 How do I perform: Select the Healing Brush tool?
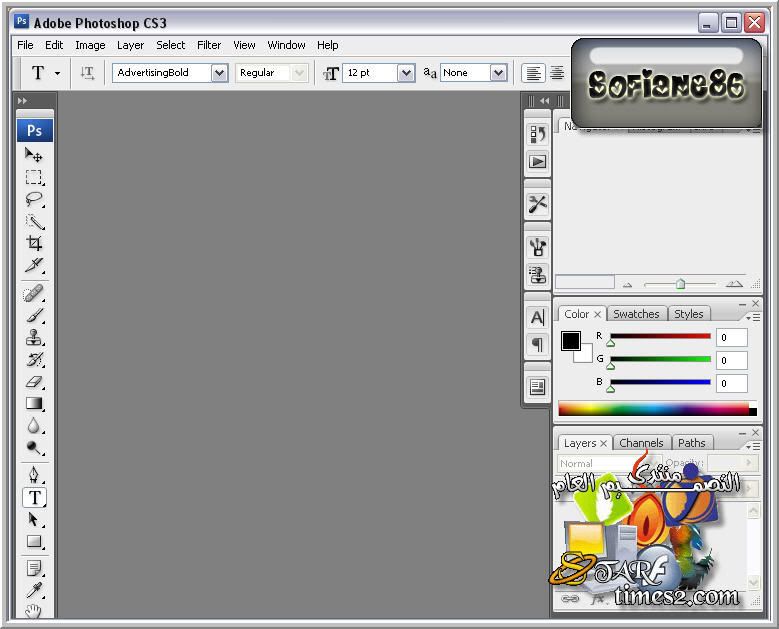click(x=34, y=293)
